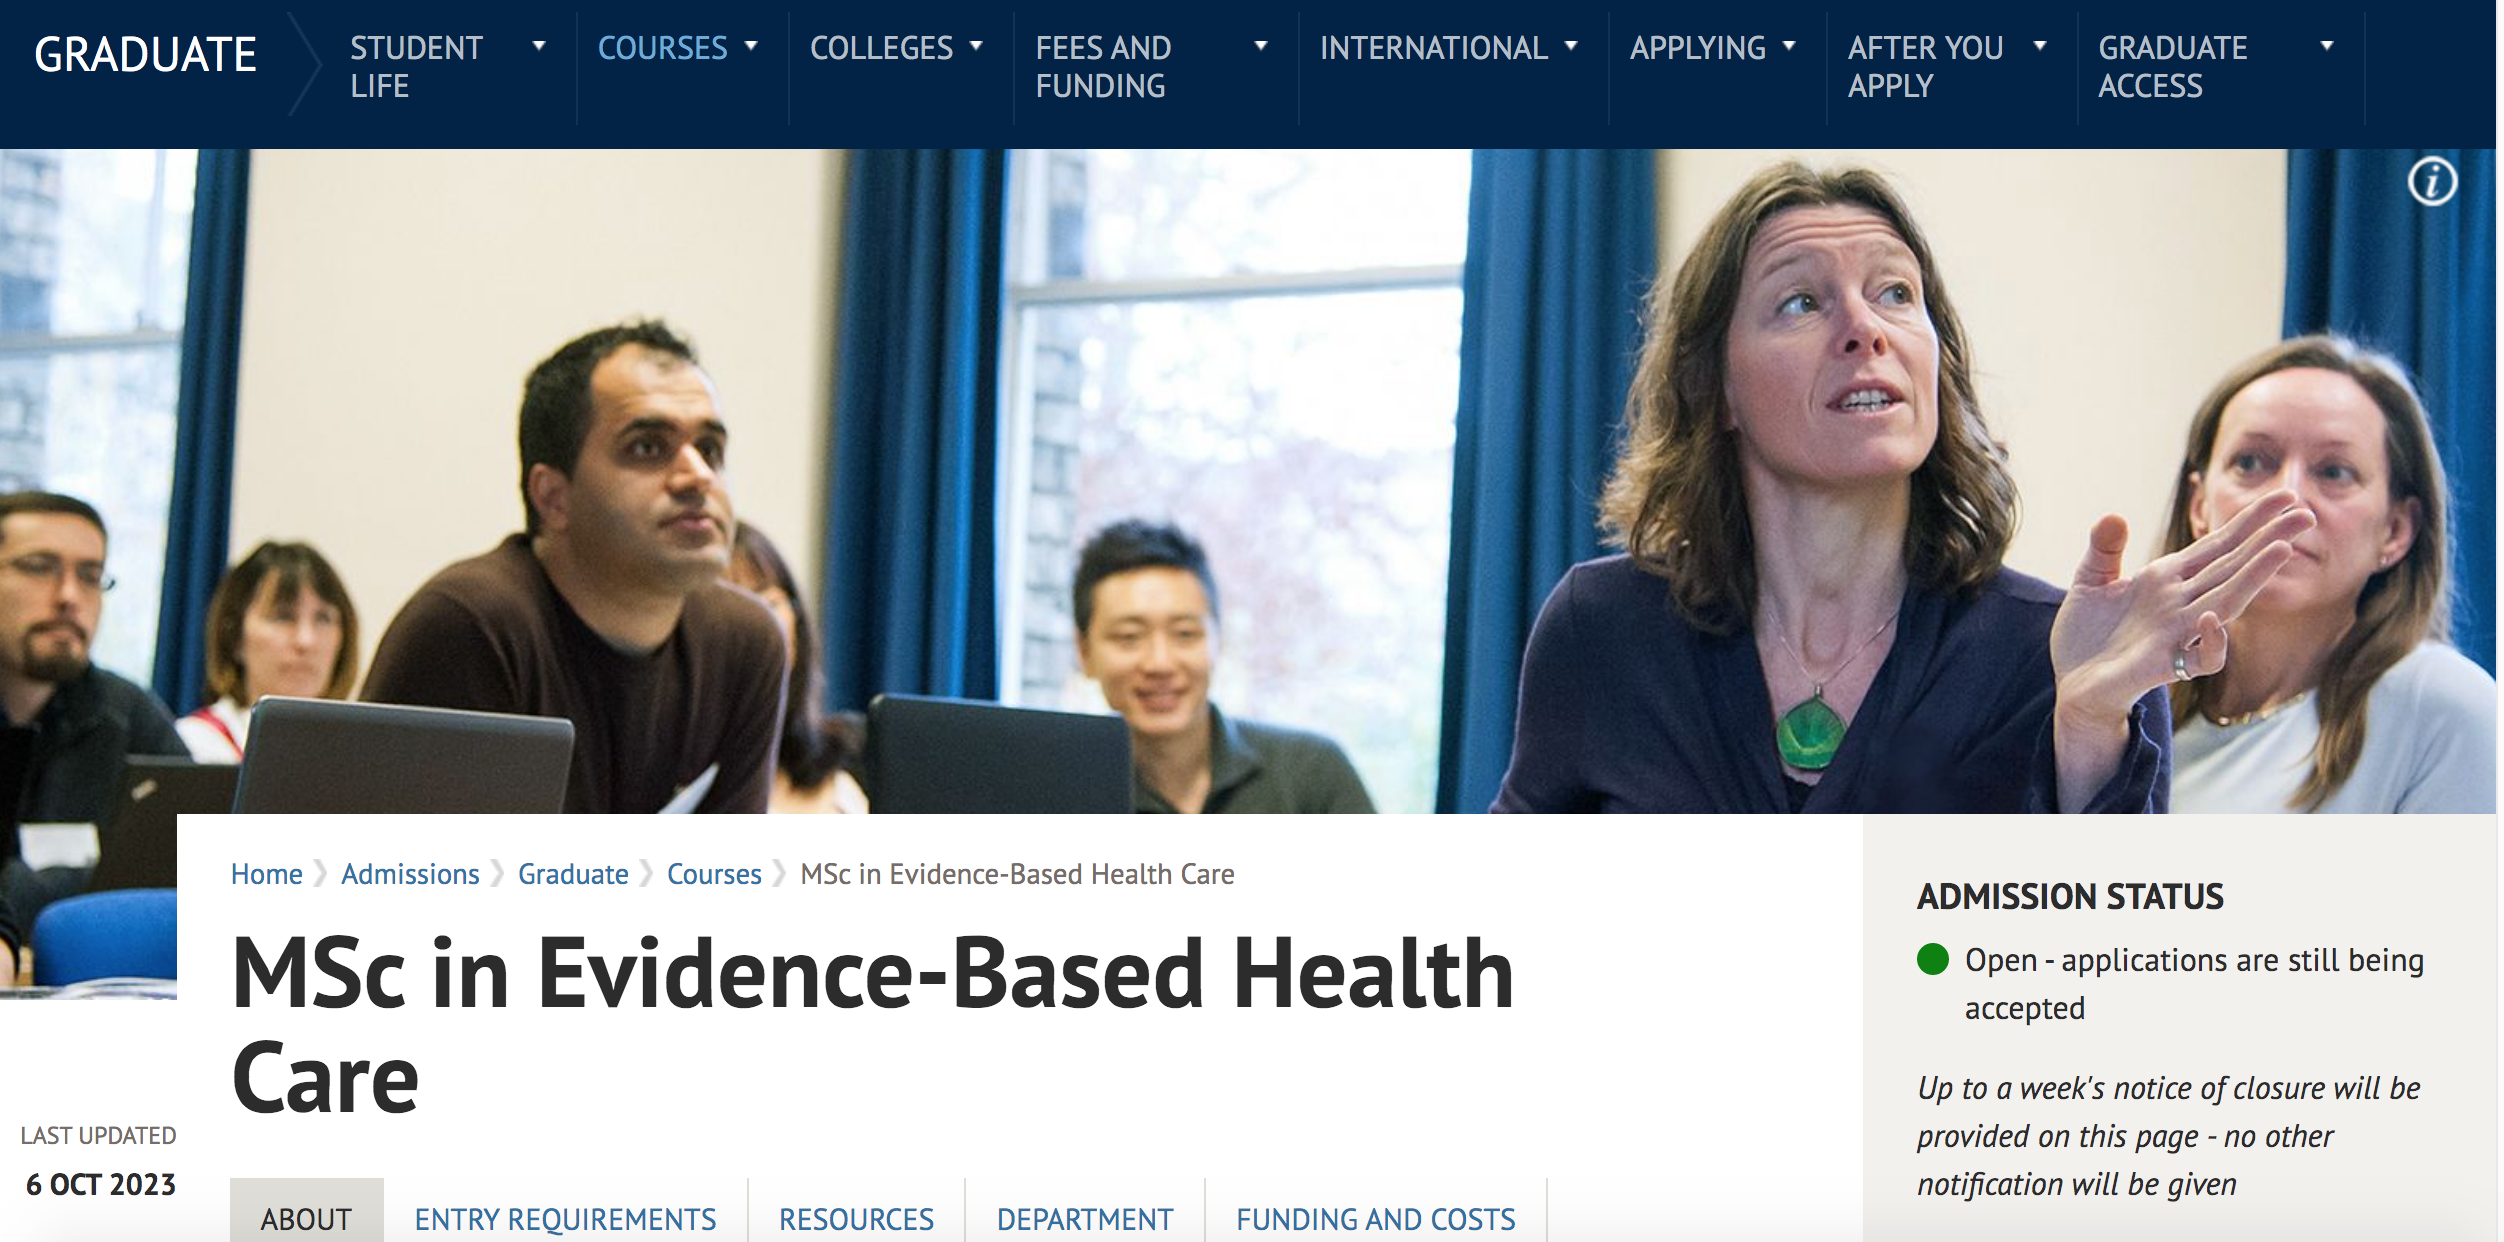
Task: Open the Admissions breadcrumb link
Action: click(410, 874)
